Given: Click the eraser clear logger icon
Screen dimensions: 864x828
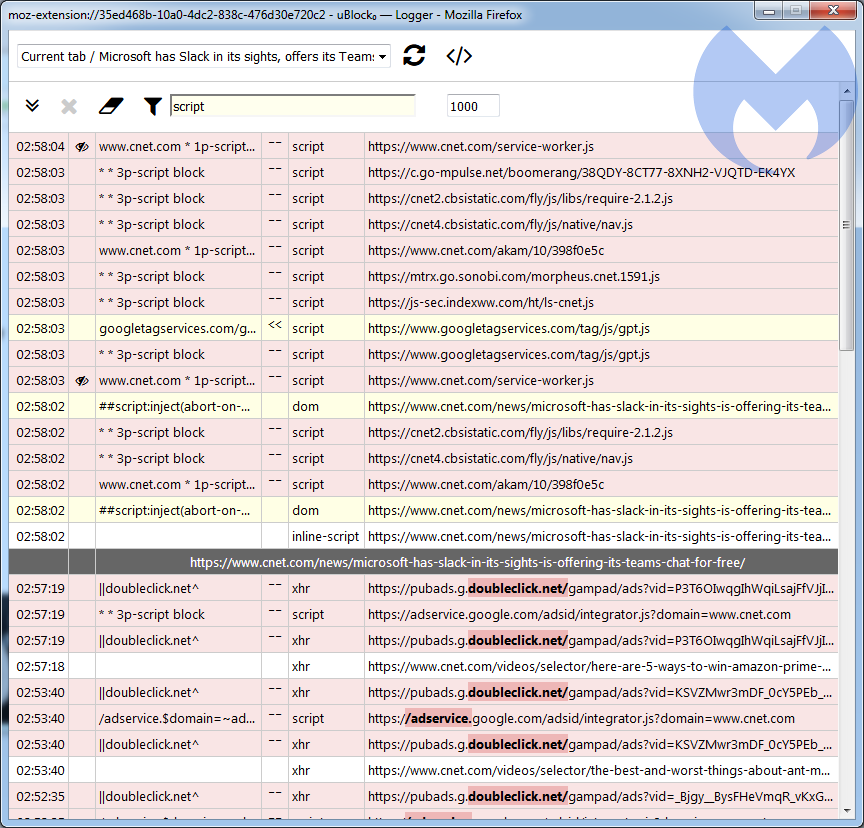Looking at the screenshot, I should tap(111, 106).
